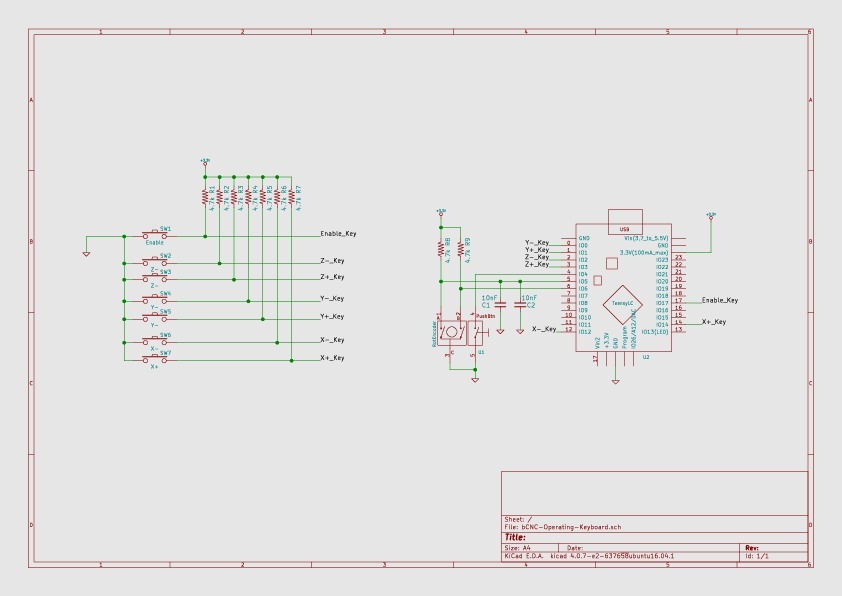Select the TeensyLC diamond chip outline
This screenshot has height=596, width=842.
[x=622, y=304]
